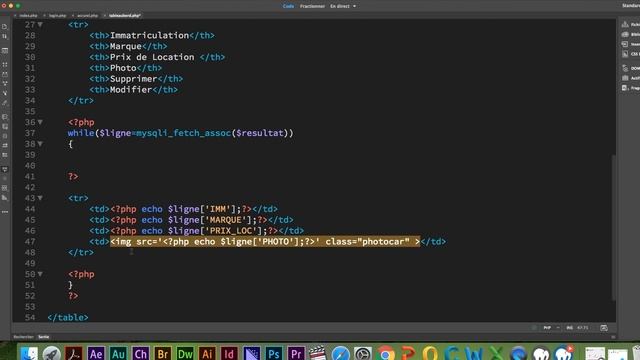640x360 pixels.
Task: Open the index.php document tab
Action: pos(28,16)
